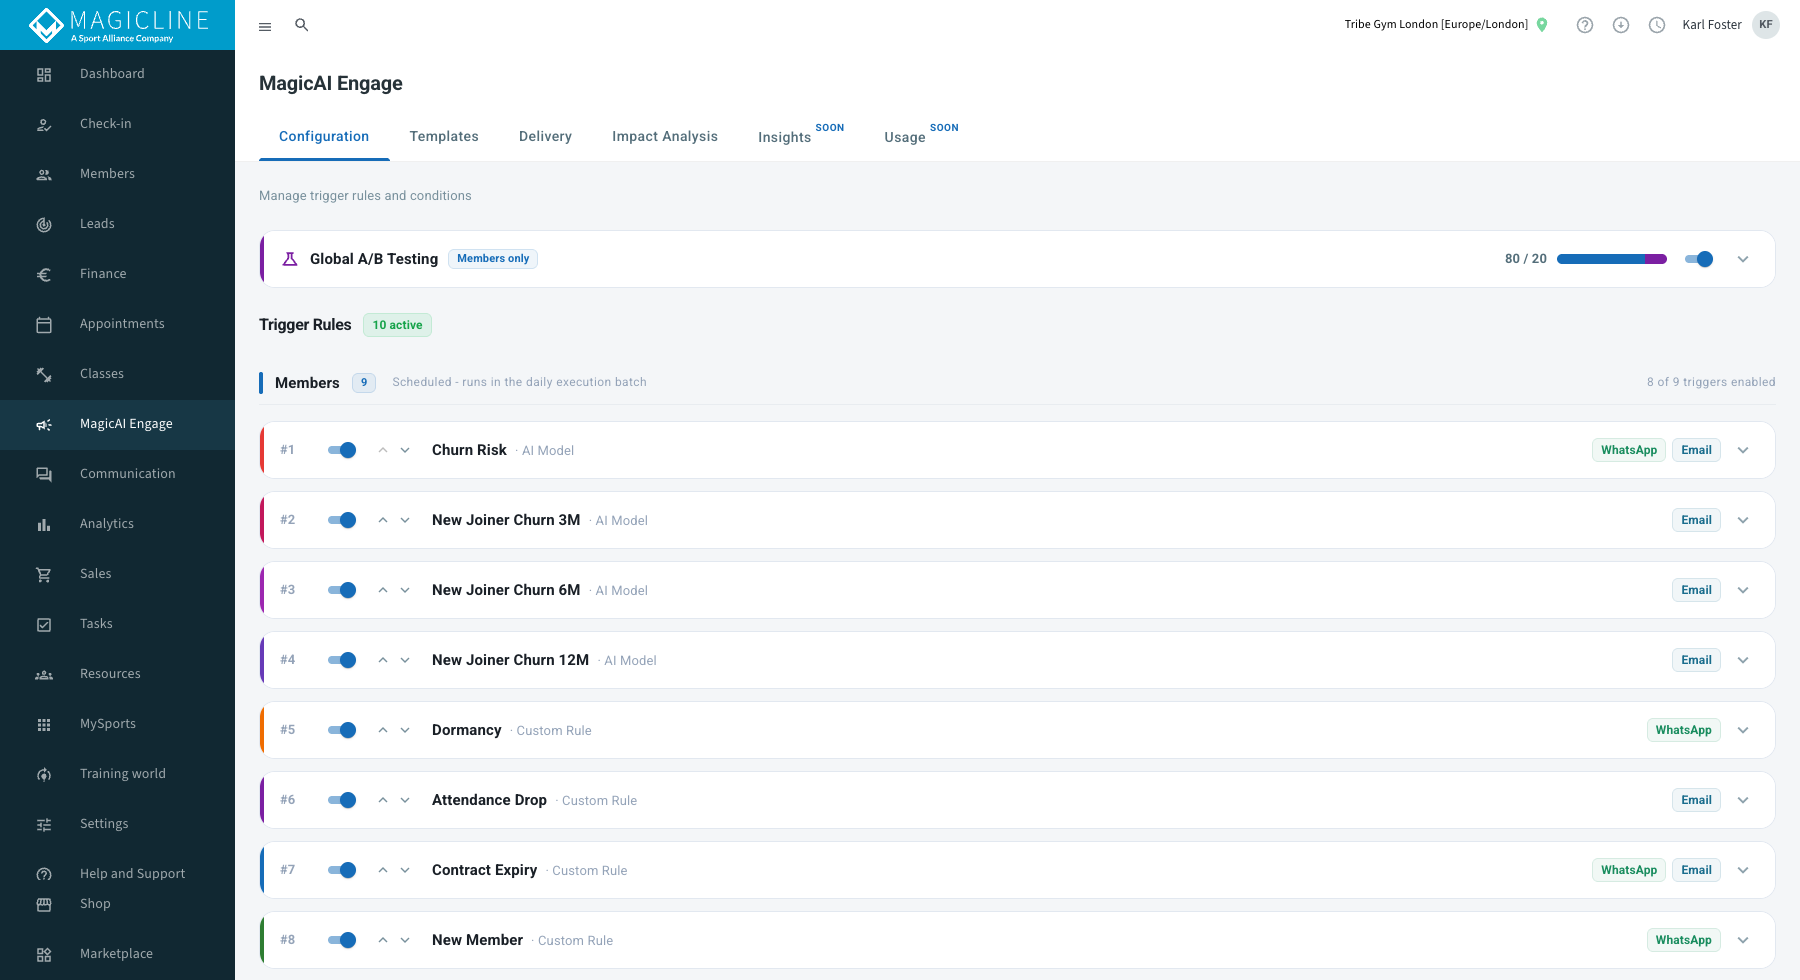
Task: Toggle New Joiner Churn 3M switch
Action: 342,520
